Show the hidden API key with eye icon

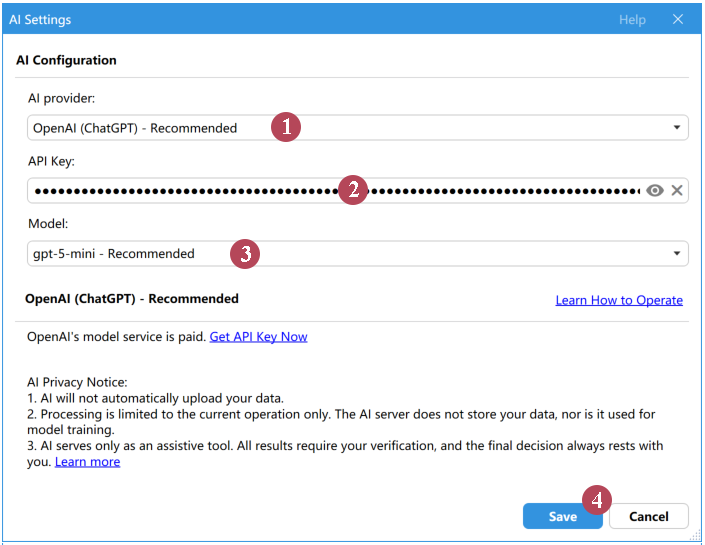click(655, 191)
